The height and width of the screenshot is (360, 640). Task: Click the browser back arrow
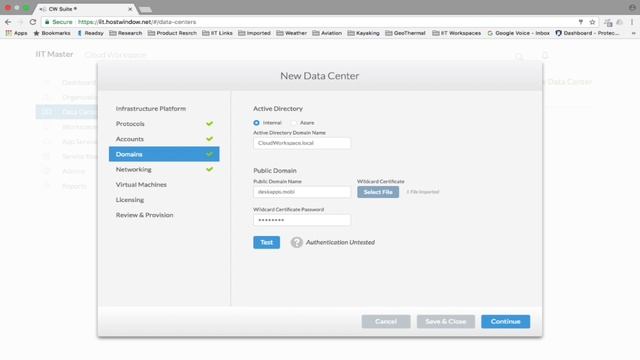[x=8, y=22]
